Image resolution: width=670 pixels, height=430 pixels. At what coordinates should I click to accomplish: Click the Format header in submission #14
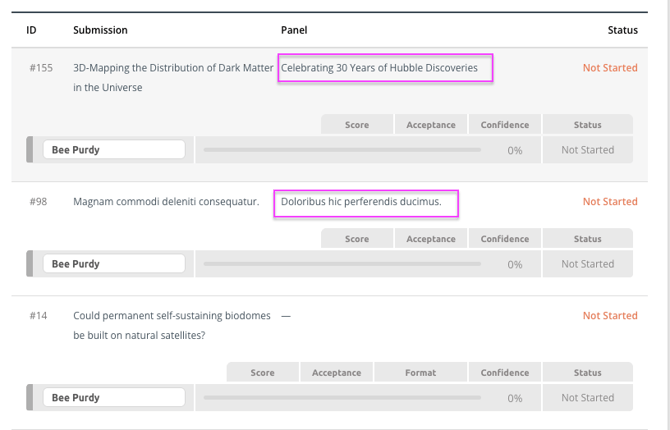[420, 373]
